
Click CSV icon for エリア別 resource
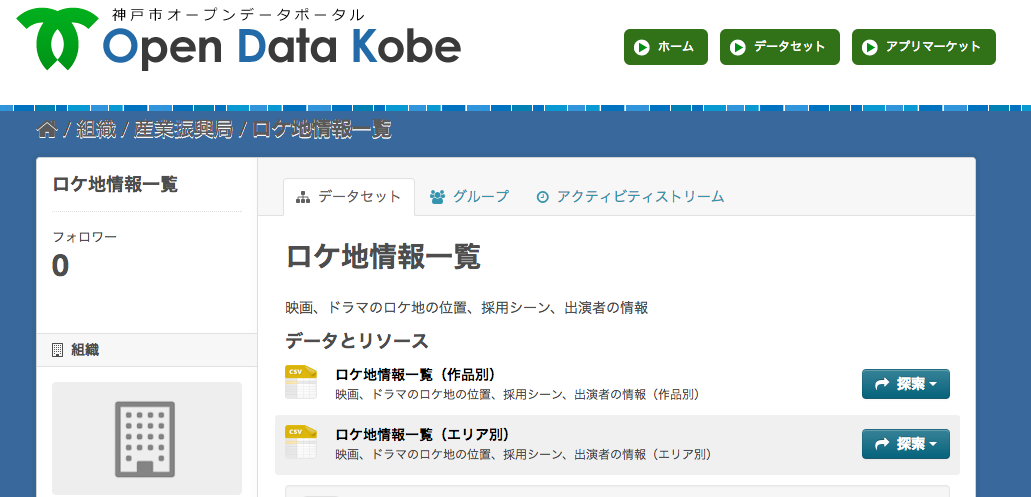point(301,442)
